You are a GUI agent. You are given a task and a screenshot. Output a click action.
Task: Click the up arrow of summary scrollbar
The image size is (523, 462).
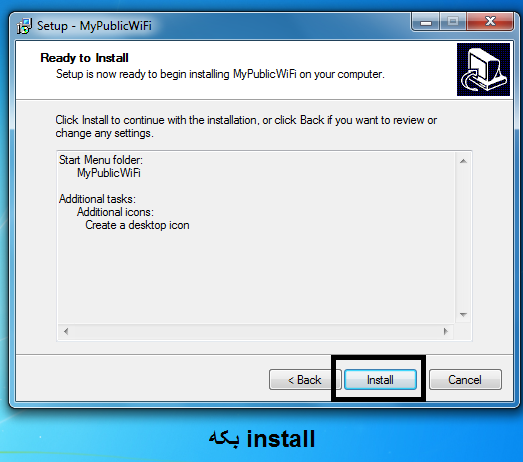point(463,161)
